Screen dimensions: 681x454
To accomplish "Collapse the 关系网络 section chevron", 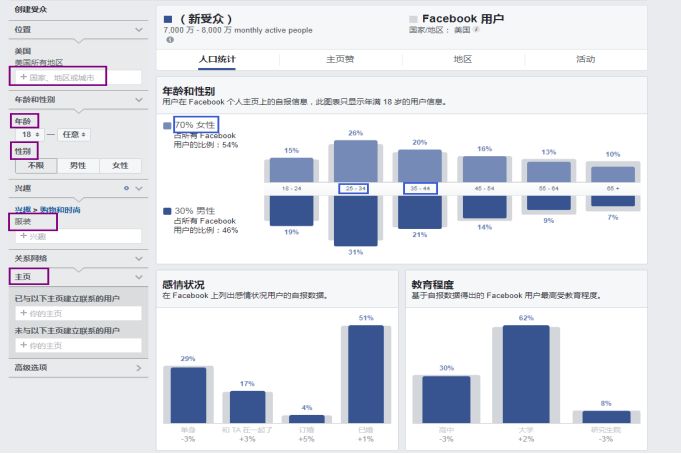I will coord(139,258).
